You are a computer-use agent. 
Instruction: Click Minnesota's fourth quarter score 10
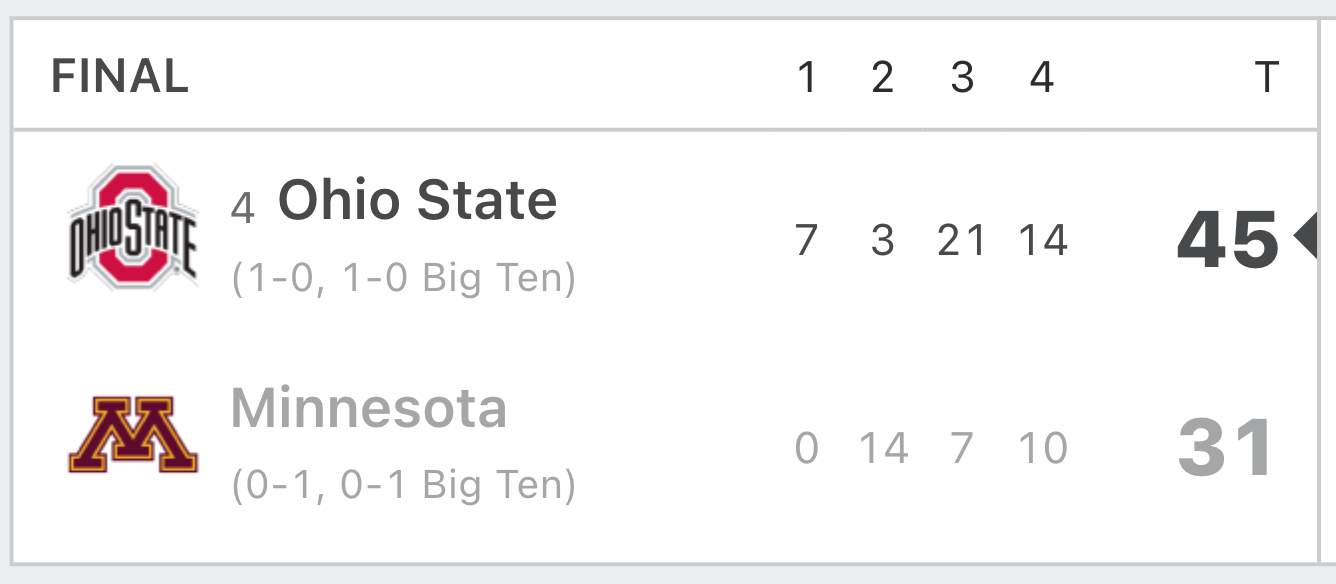1043,448
